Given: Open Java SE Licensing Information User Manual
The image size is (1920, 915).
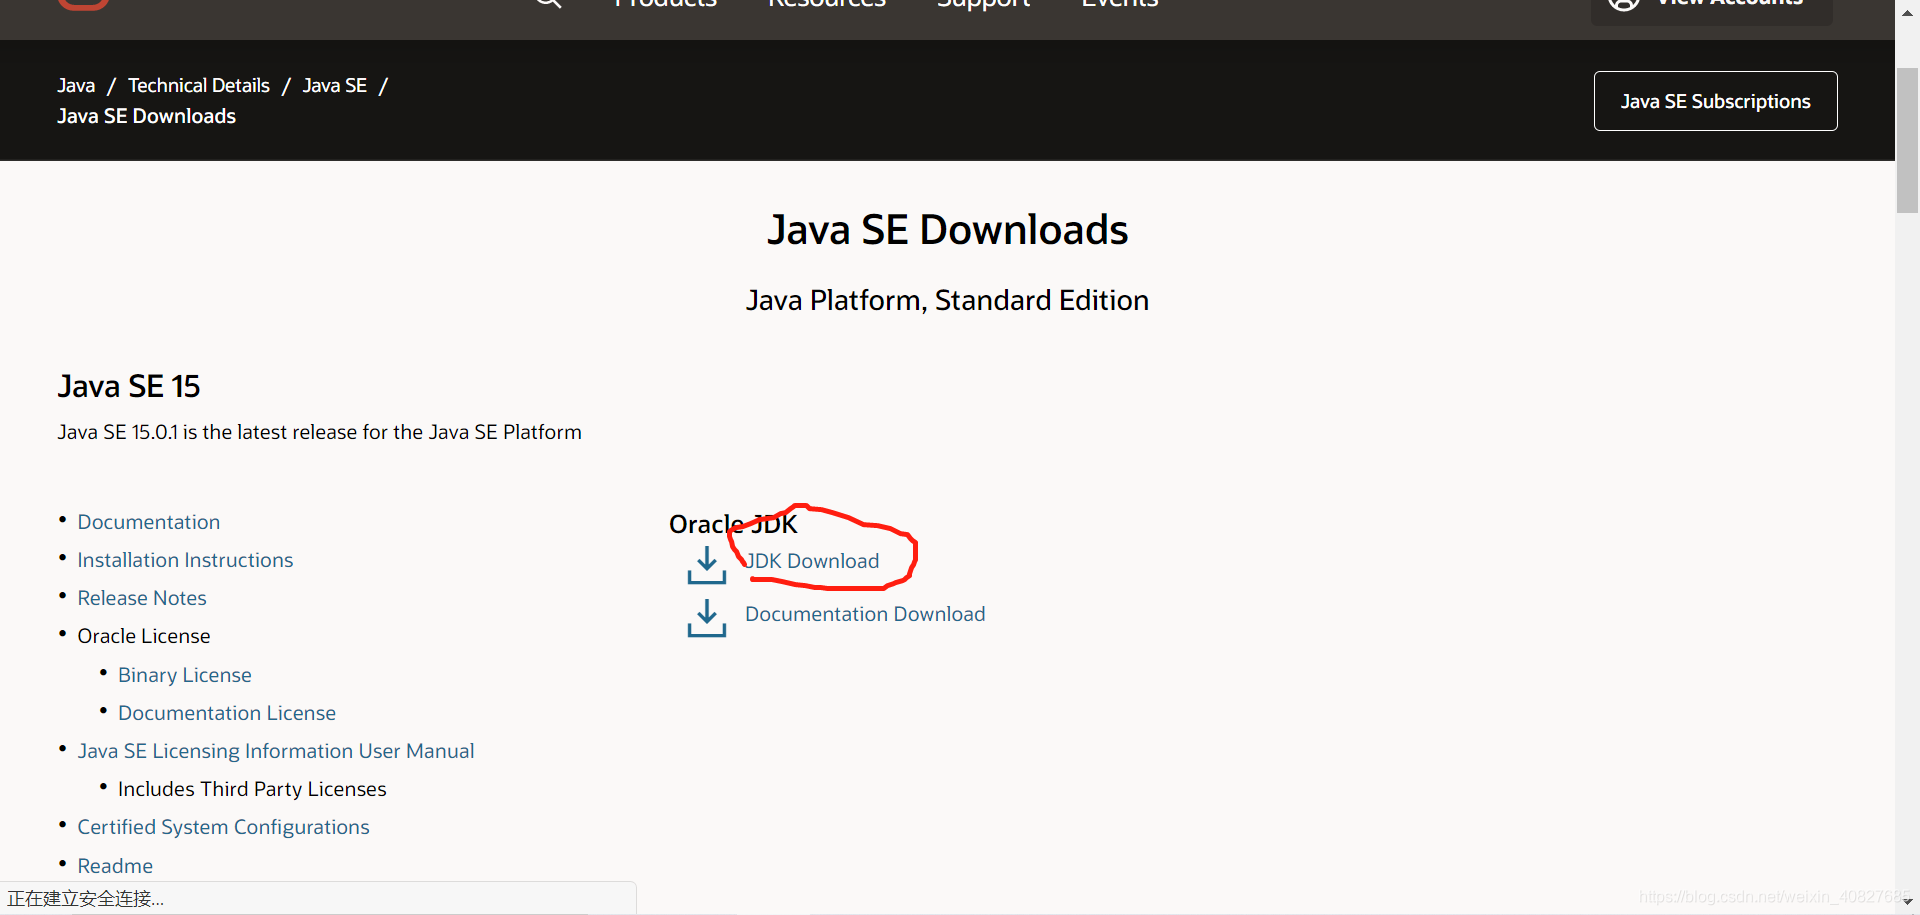Looking at the screenshot, I should click(276, 751).
